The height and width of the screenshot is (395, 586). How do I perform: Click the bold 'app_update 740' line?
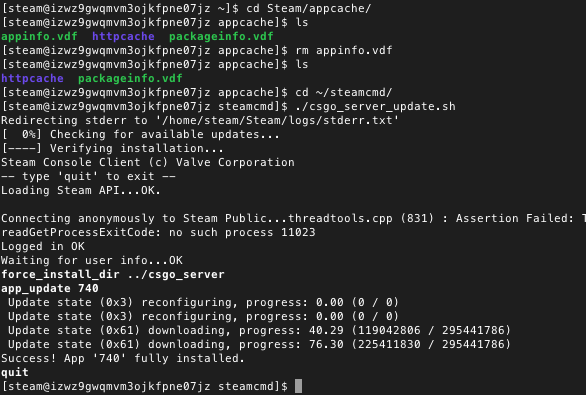(50, 288)
